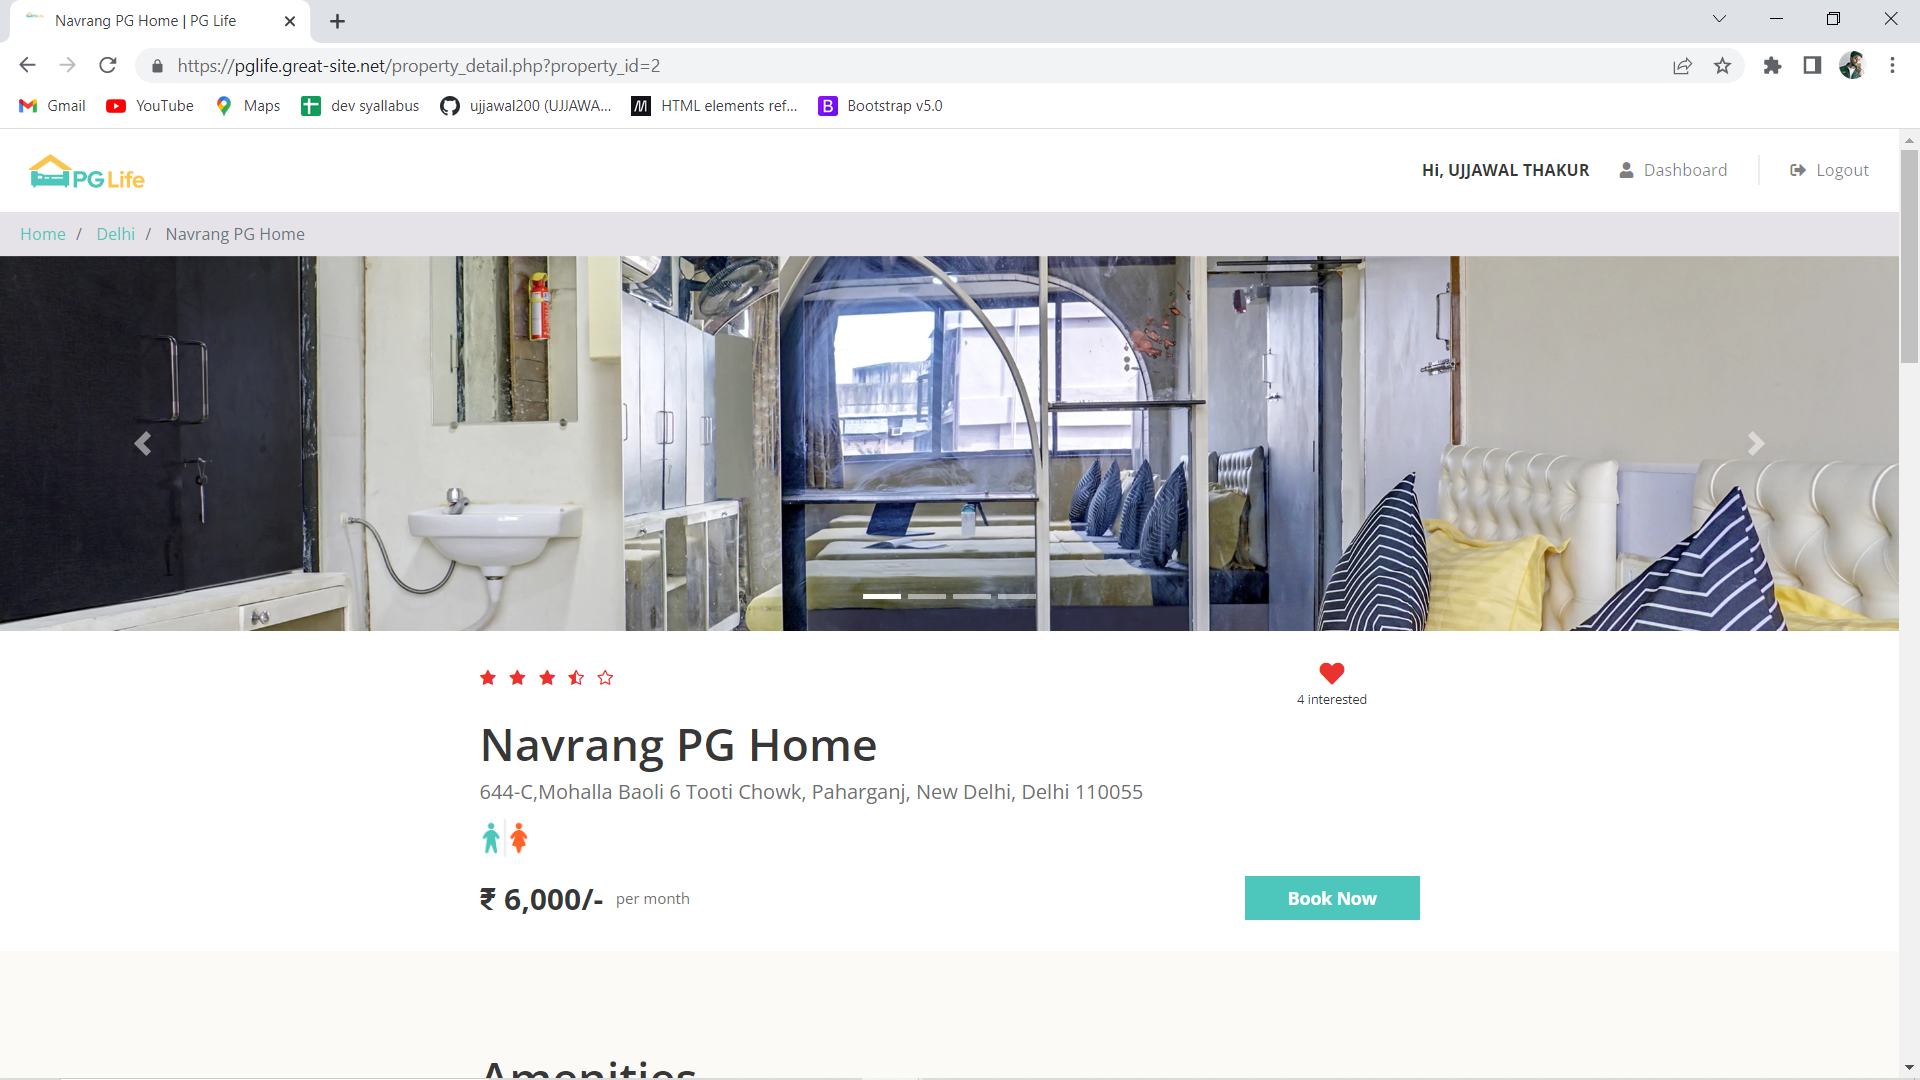Open the Delhi breadcrumb link

point(115,234)
